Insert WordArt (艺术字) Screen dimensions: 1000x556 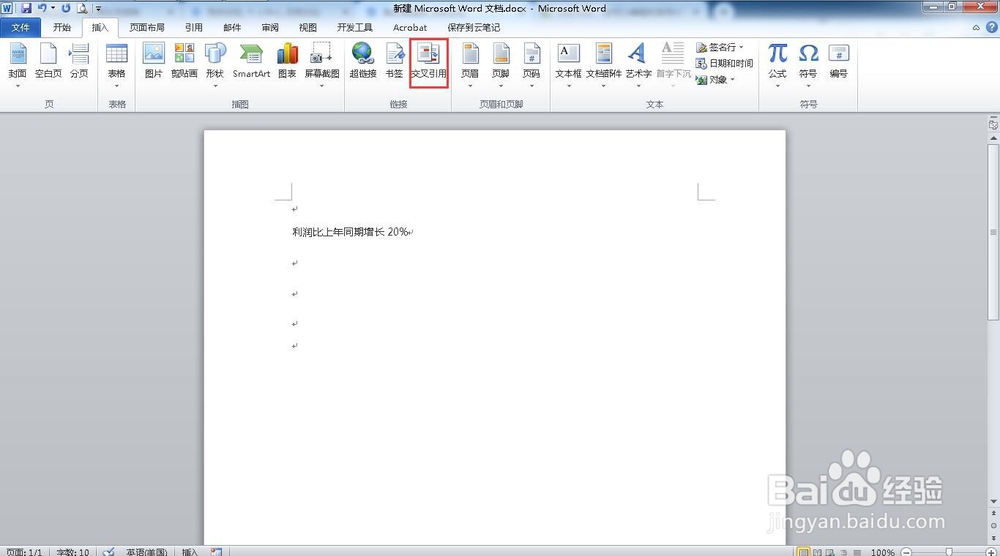638,64
